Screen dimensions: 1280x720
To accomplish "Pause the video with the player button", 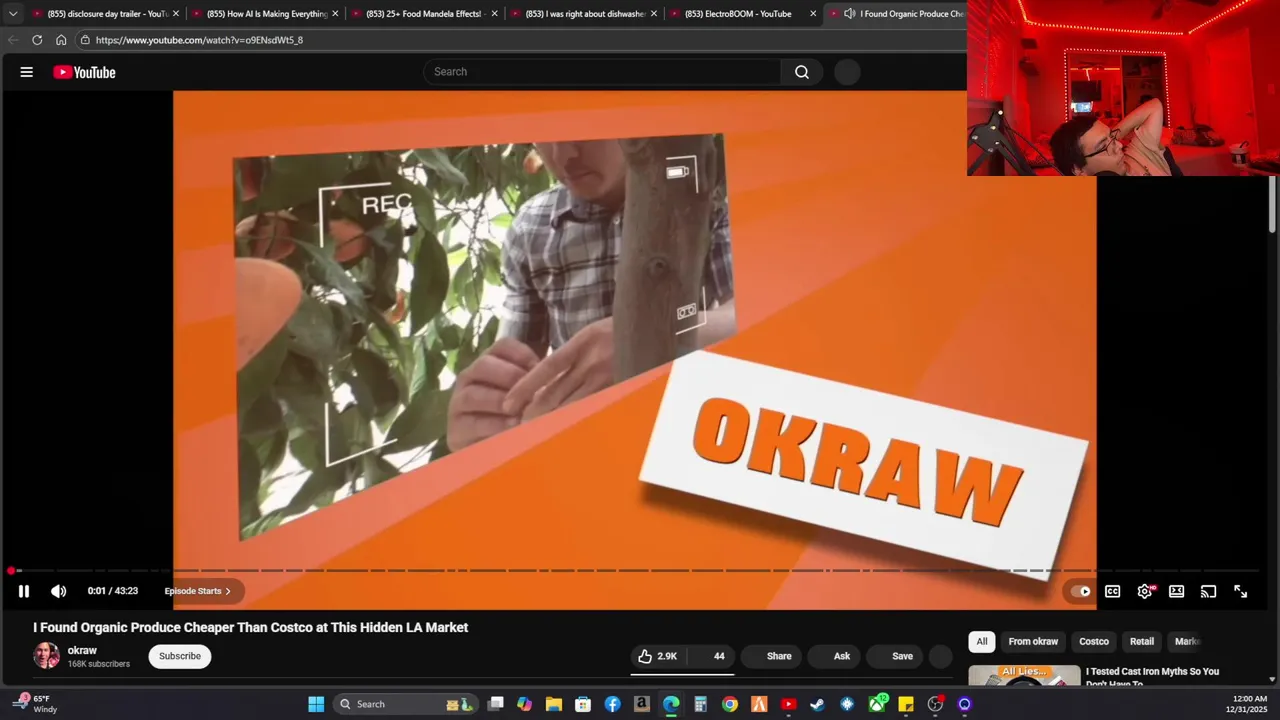I will [24, 591].
